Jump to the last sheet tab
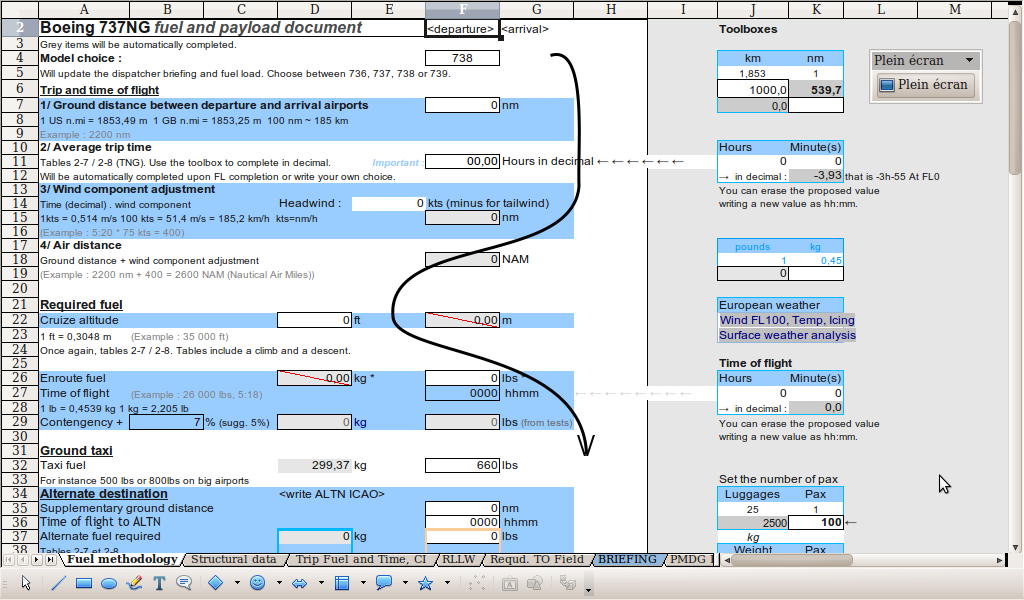This screenshot has width=1024, height=600. 50,560
